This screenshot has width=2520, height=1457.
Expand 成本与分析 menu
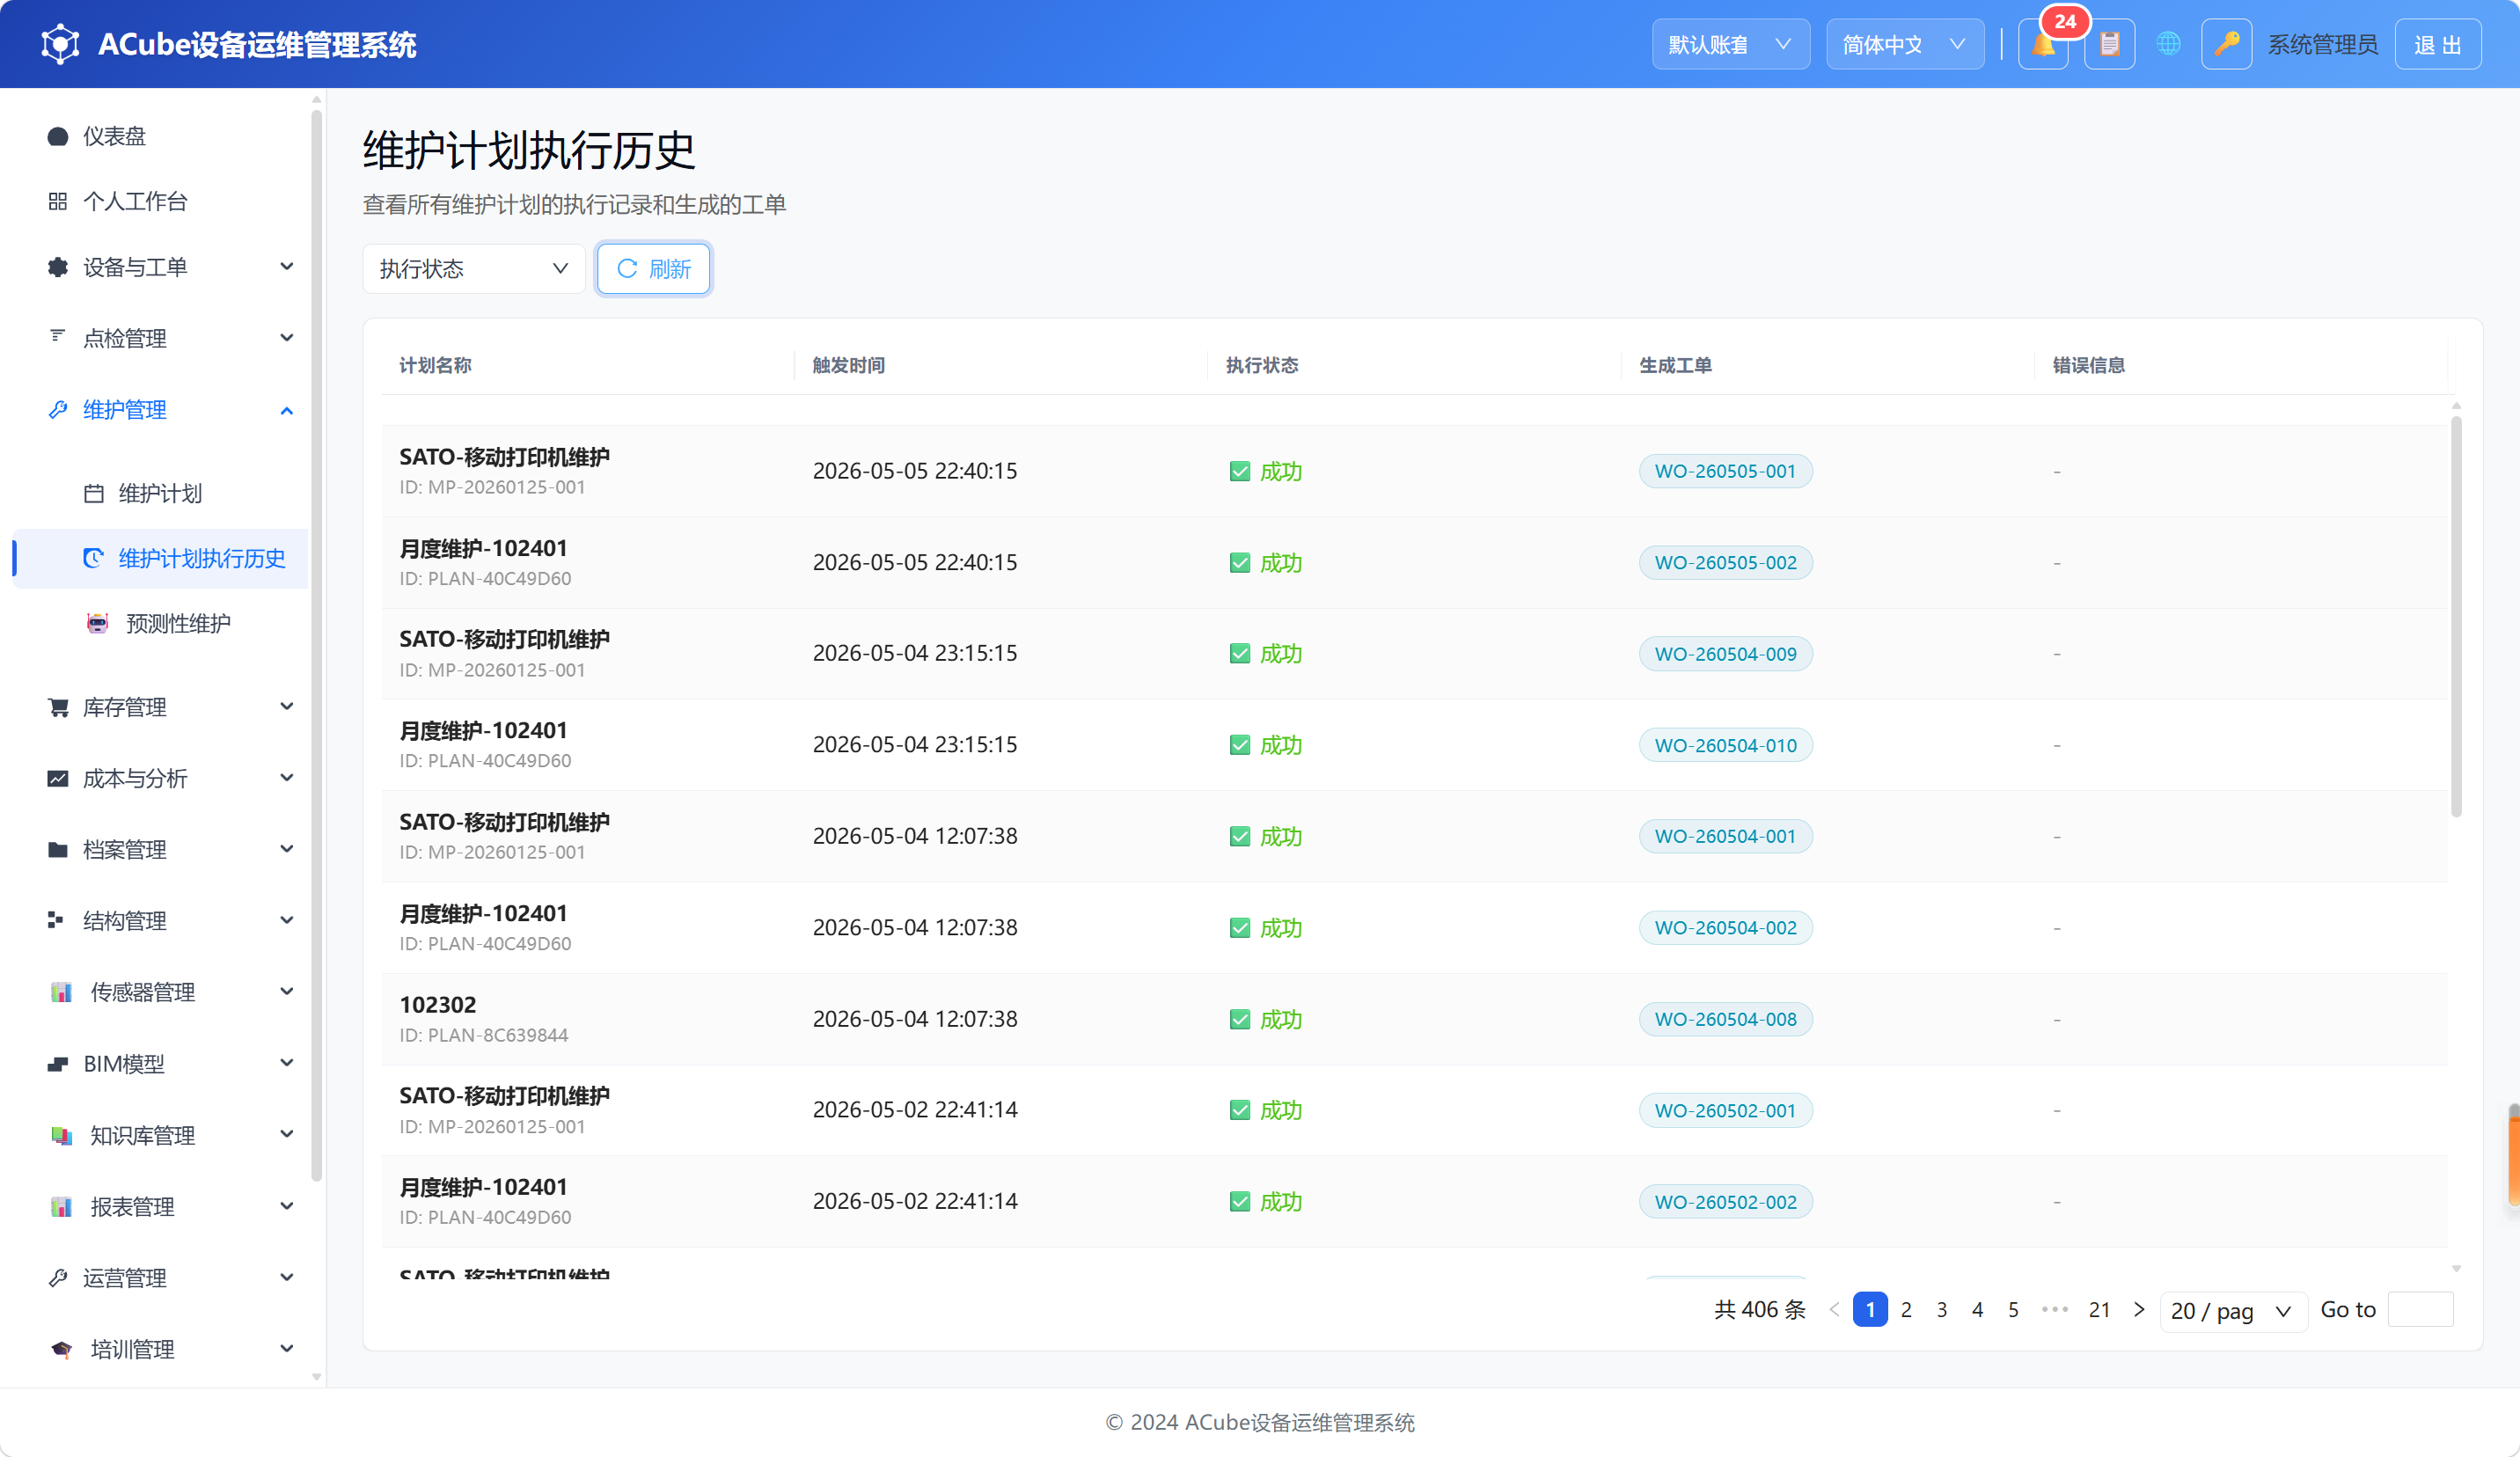[160, 778]
